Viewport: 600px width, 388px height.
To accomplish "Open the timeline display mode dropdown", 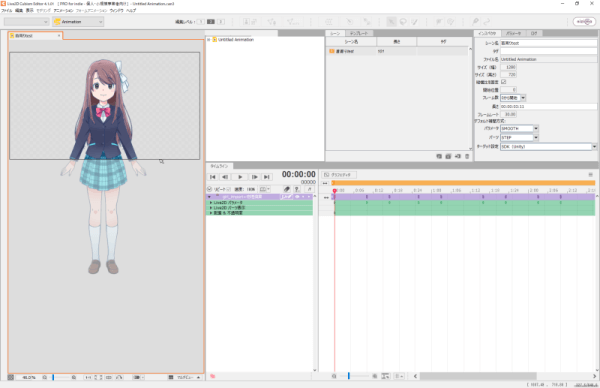I will click(265, 189).
